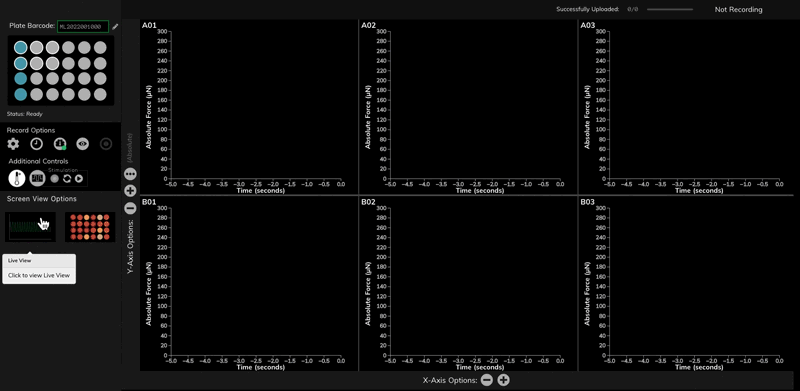Select well A2 in the plate map
Screen dimensions: 800x391
point(36,47)
